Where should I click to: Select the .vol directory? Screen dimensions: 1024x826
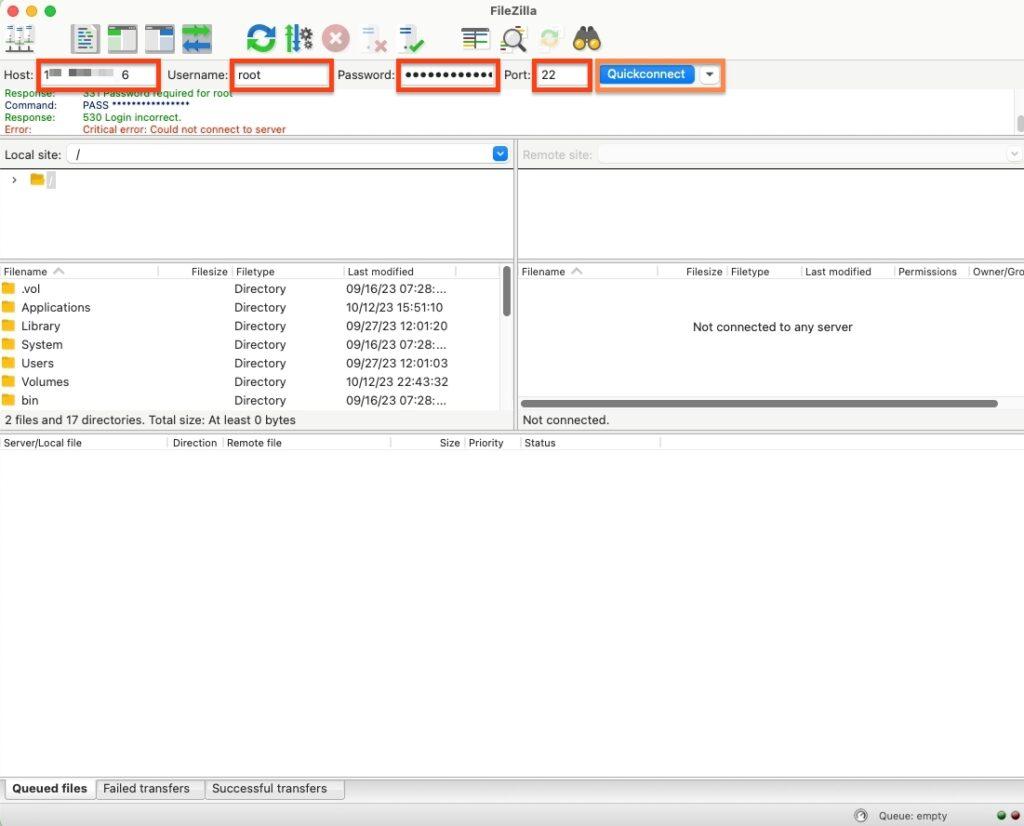click(249, 289)
